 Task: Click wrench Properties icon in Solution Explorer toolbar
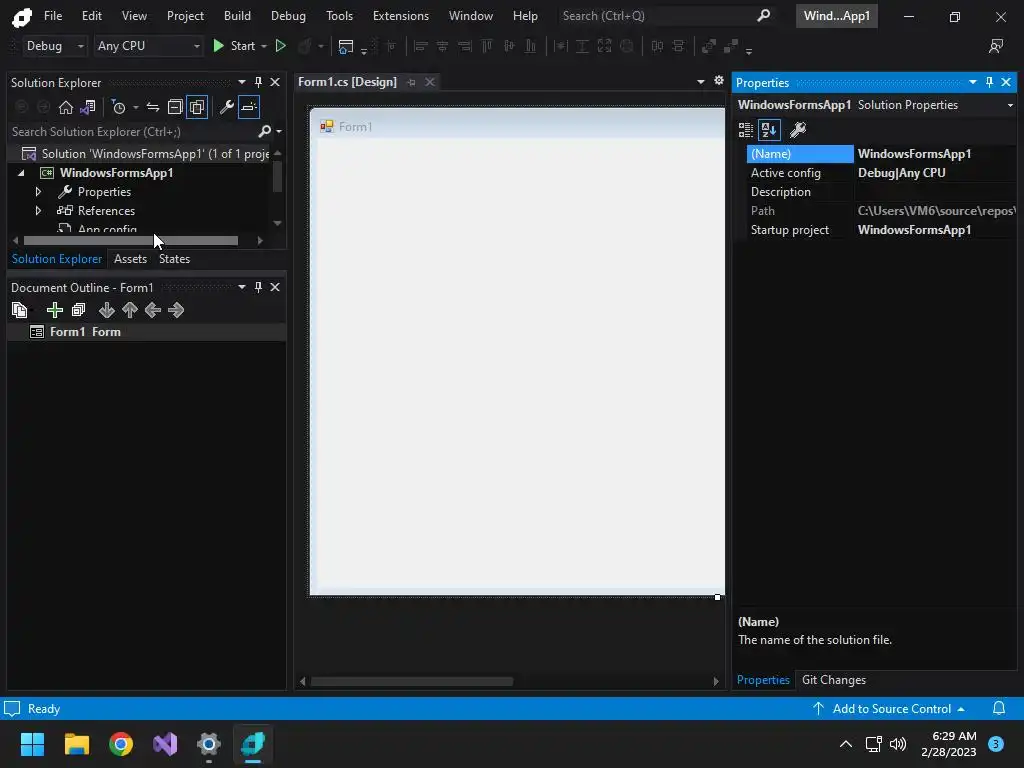227,107
